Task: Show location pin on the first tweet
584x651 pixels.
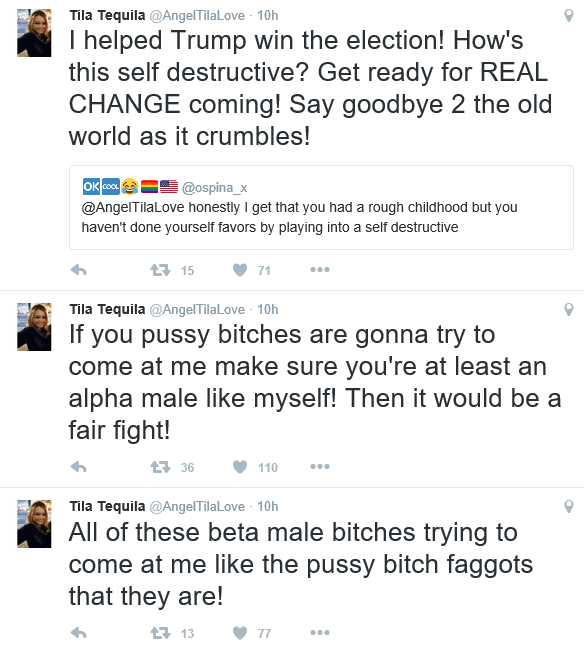Action: tap(569, 16)
